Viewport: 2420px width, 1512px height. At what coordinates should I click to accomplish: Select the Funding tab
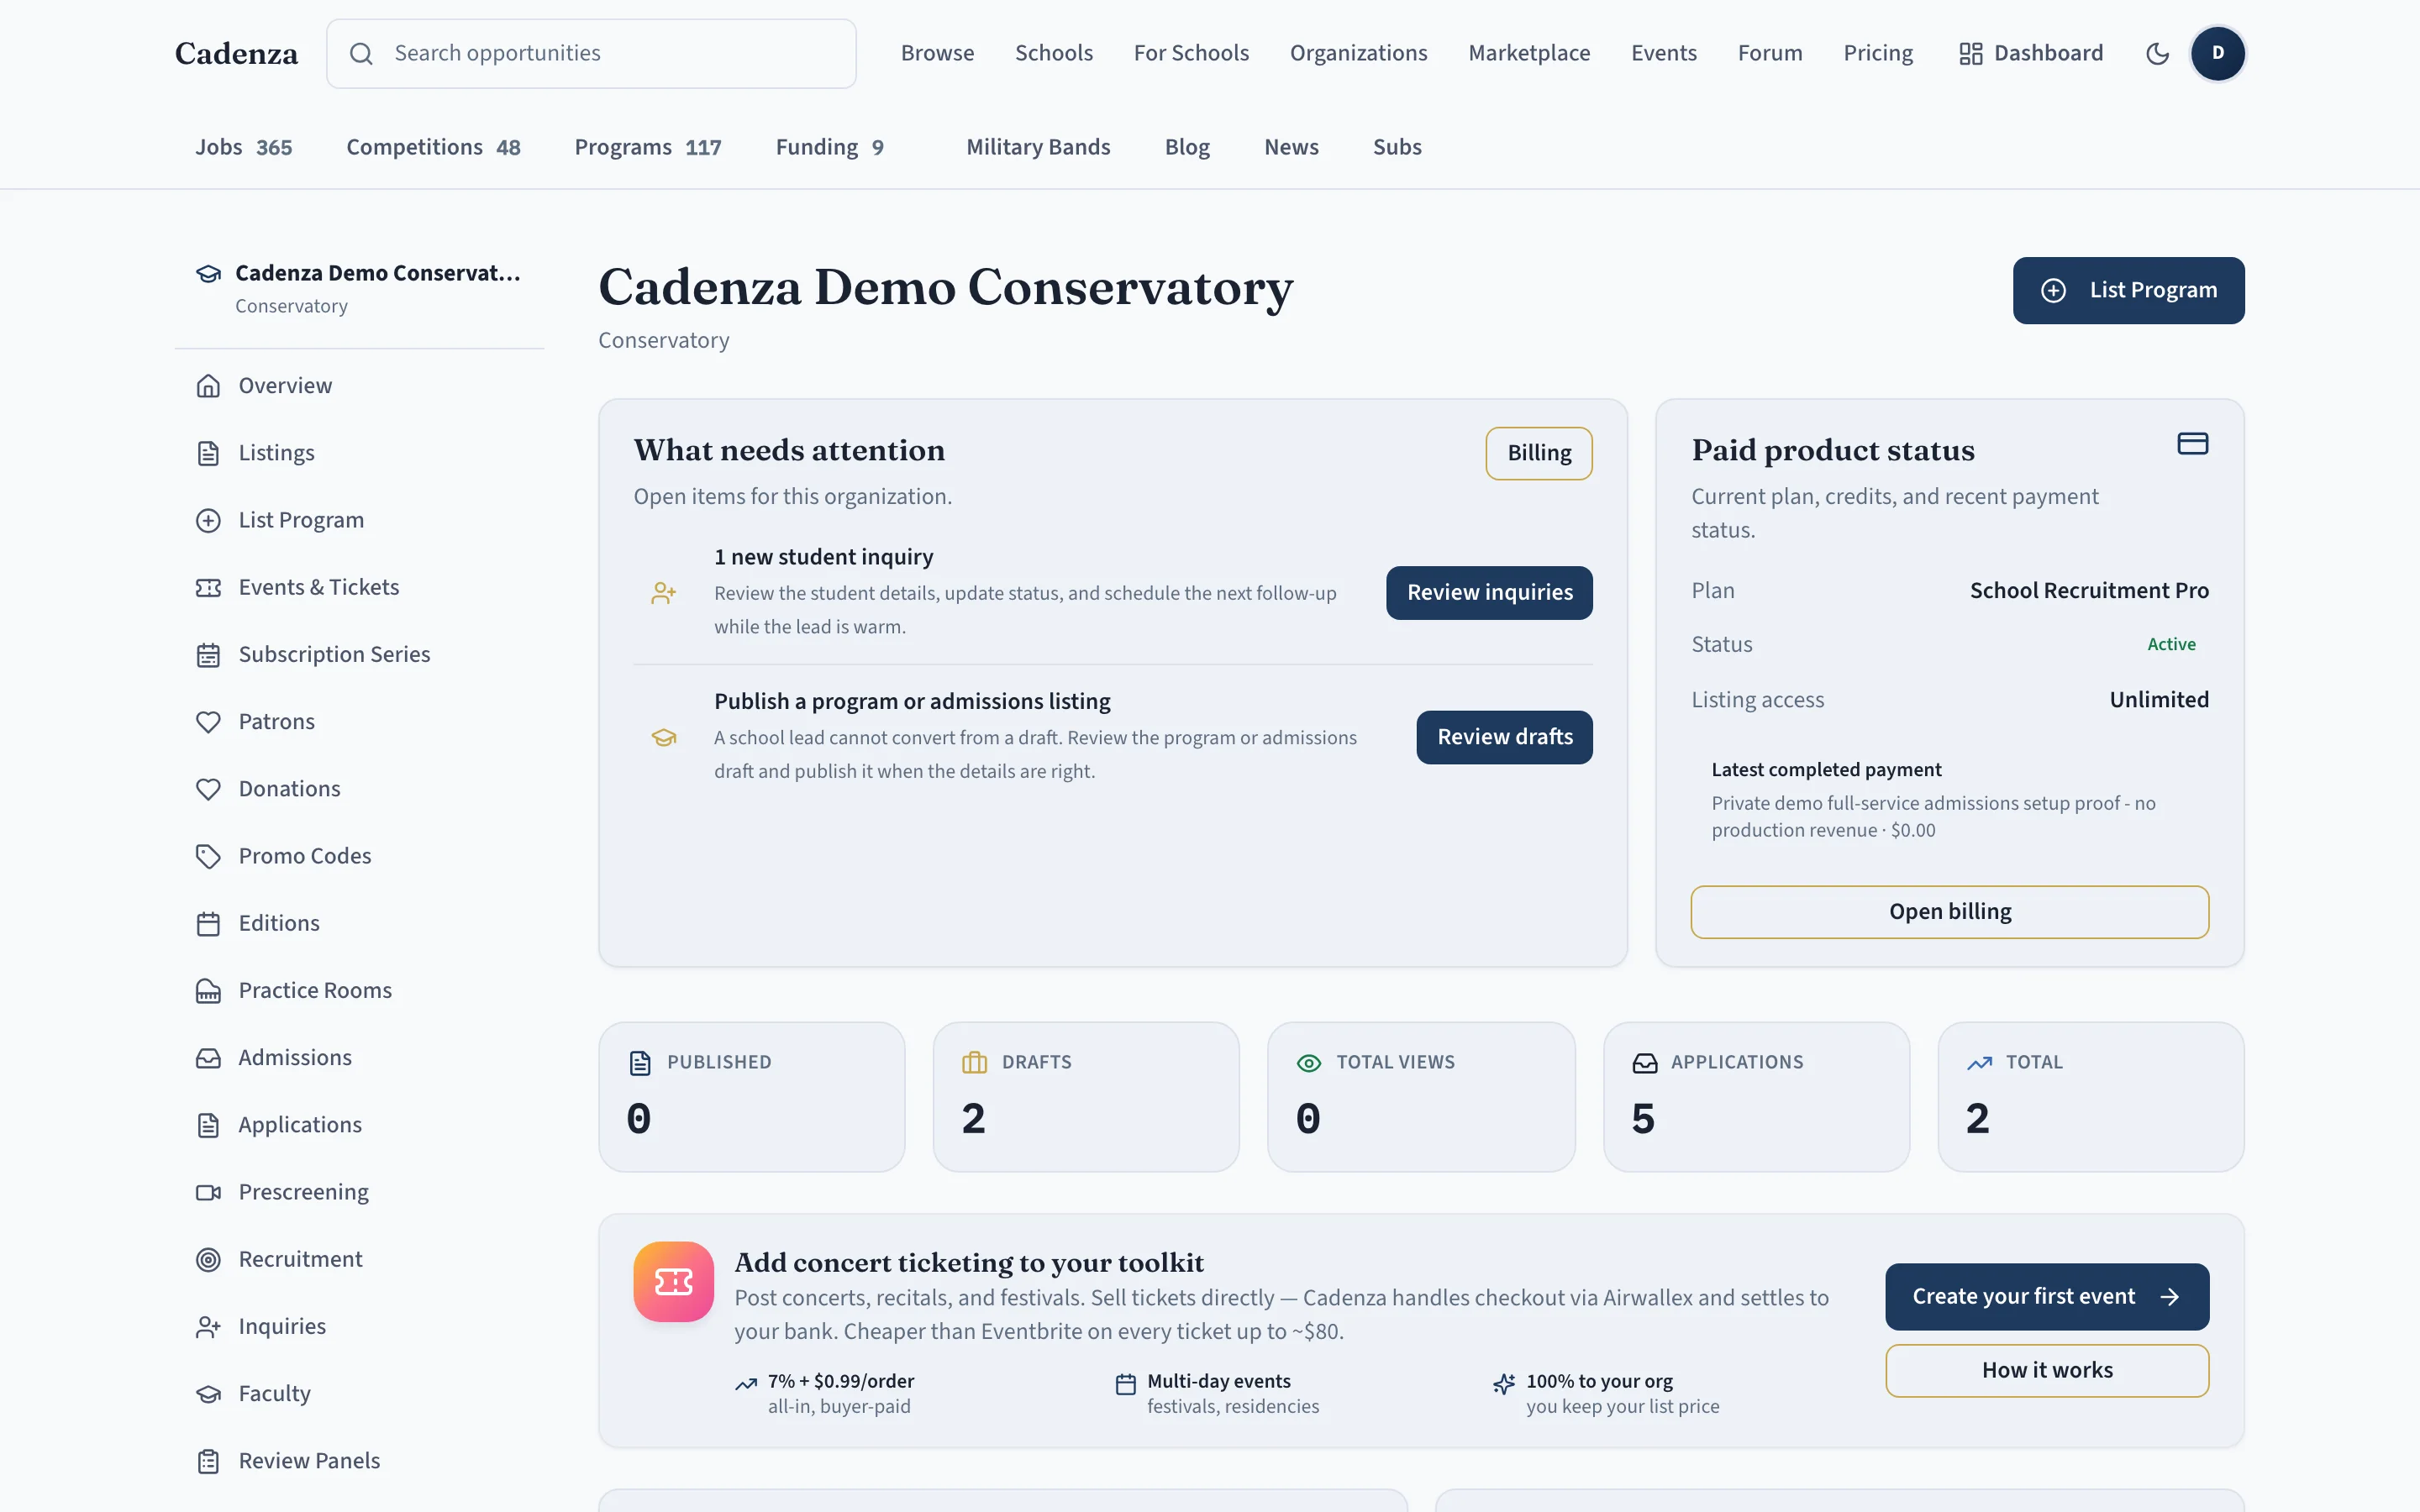pyautogui.click(x=829, y=147)
